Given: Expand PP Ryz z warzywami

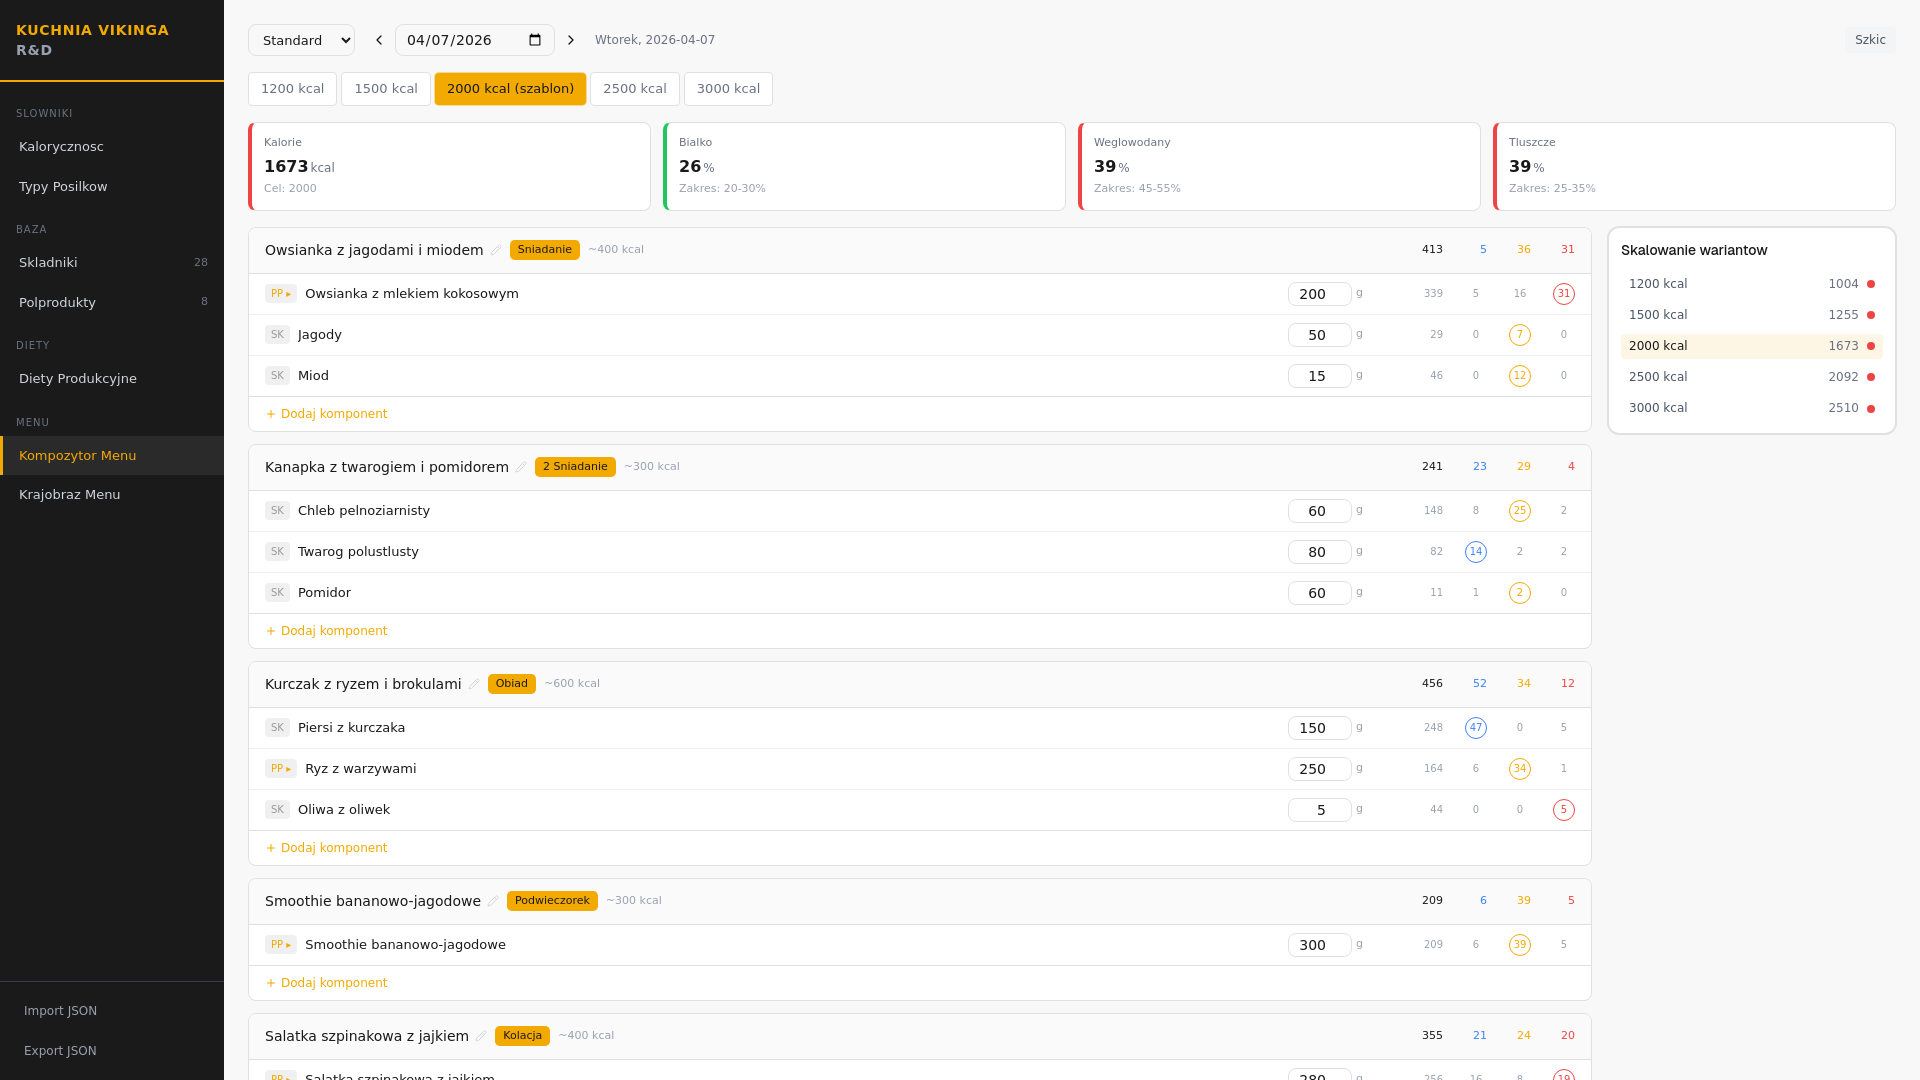Looking at the screenshot, I should (281, 769).
